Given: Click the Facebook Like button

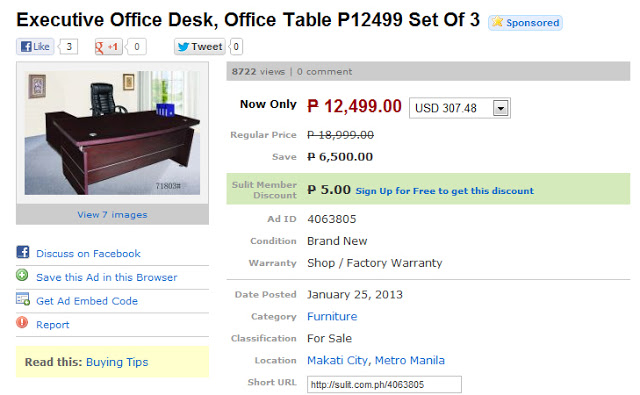Looking at the screenshot, I should [x=35, y=47].
